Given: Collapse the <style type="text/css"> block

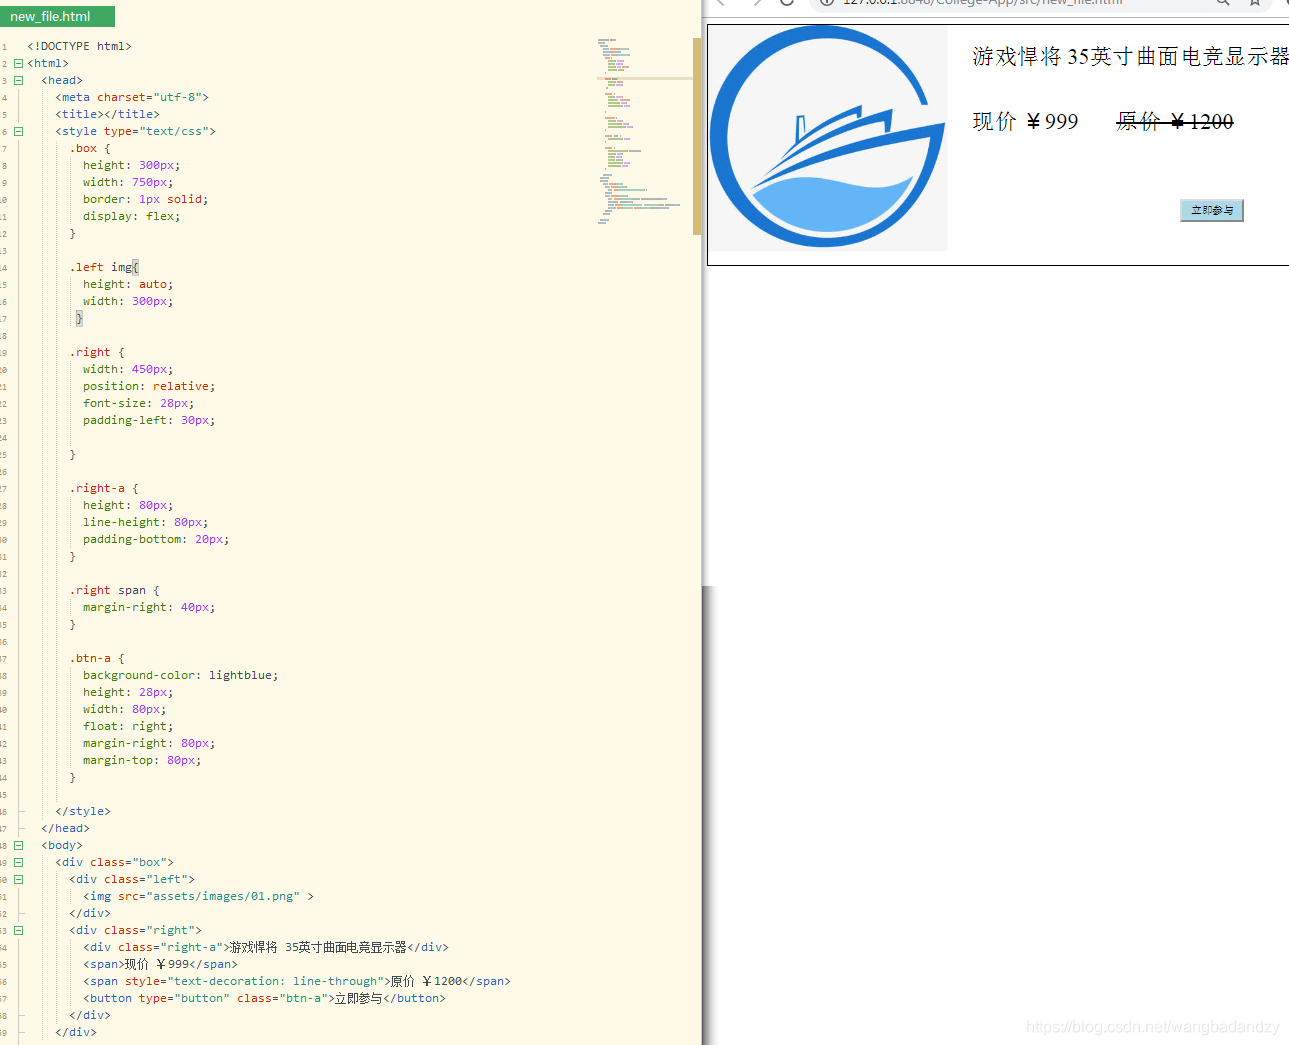Looking at the screenshot, I should click(x=18, y=131).
